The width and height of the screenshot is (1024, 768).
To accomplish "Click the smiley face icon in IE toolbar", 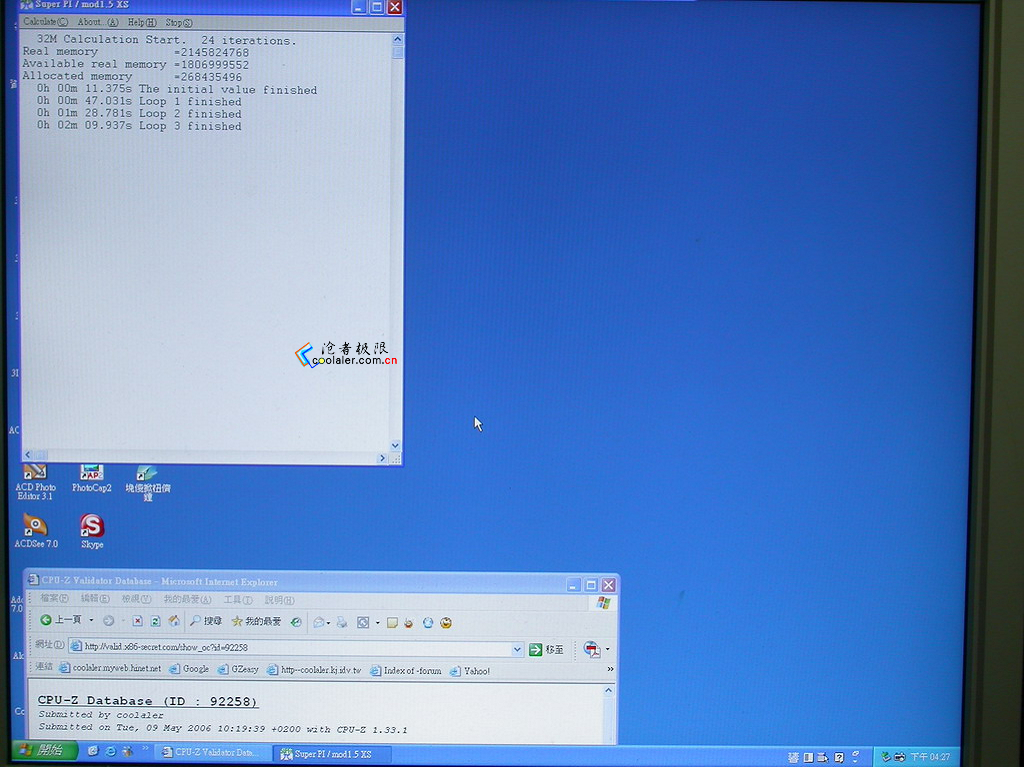I will pos(446,623).
